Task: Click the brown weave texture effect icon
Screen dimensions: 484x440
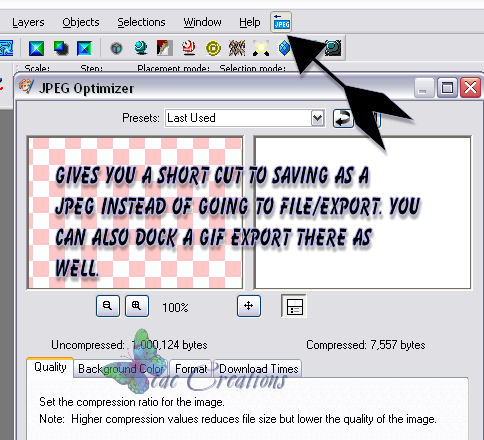Action: coord(237,48)
